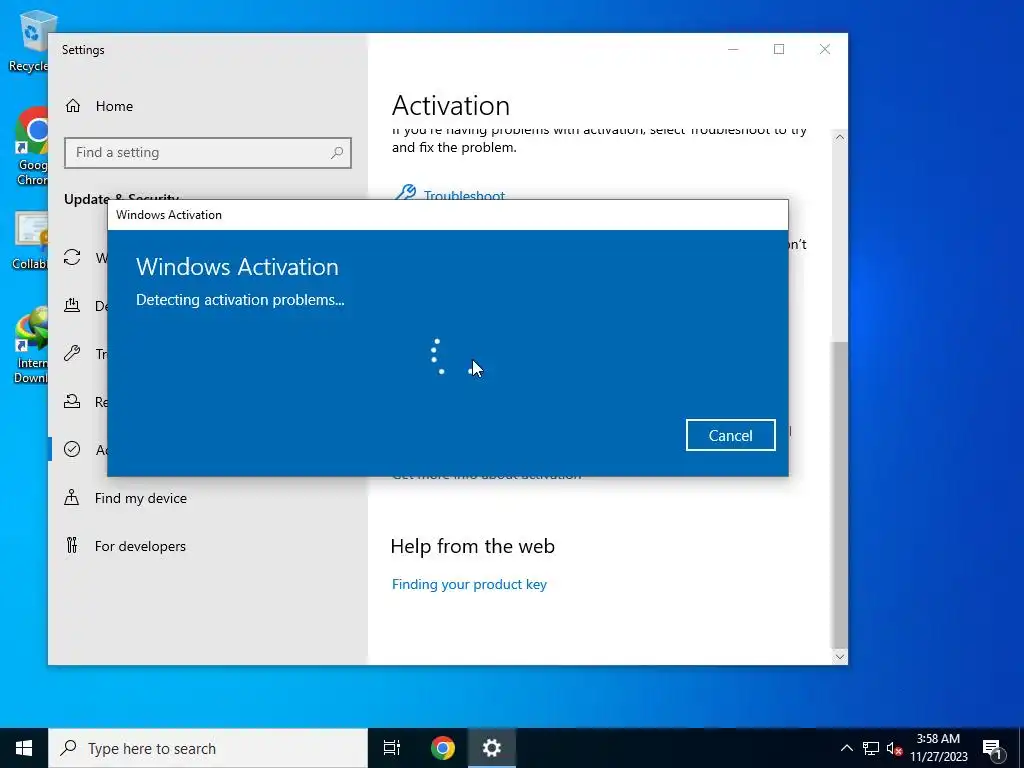Click the For developers tools icon
The image size is (1024, 768).
[72, 545]
